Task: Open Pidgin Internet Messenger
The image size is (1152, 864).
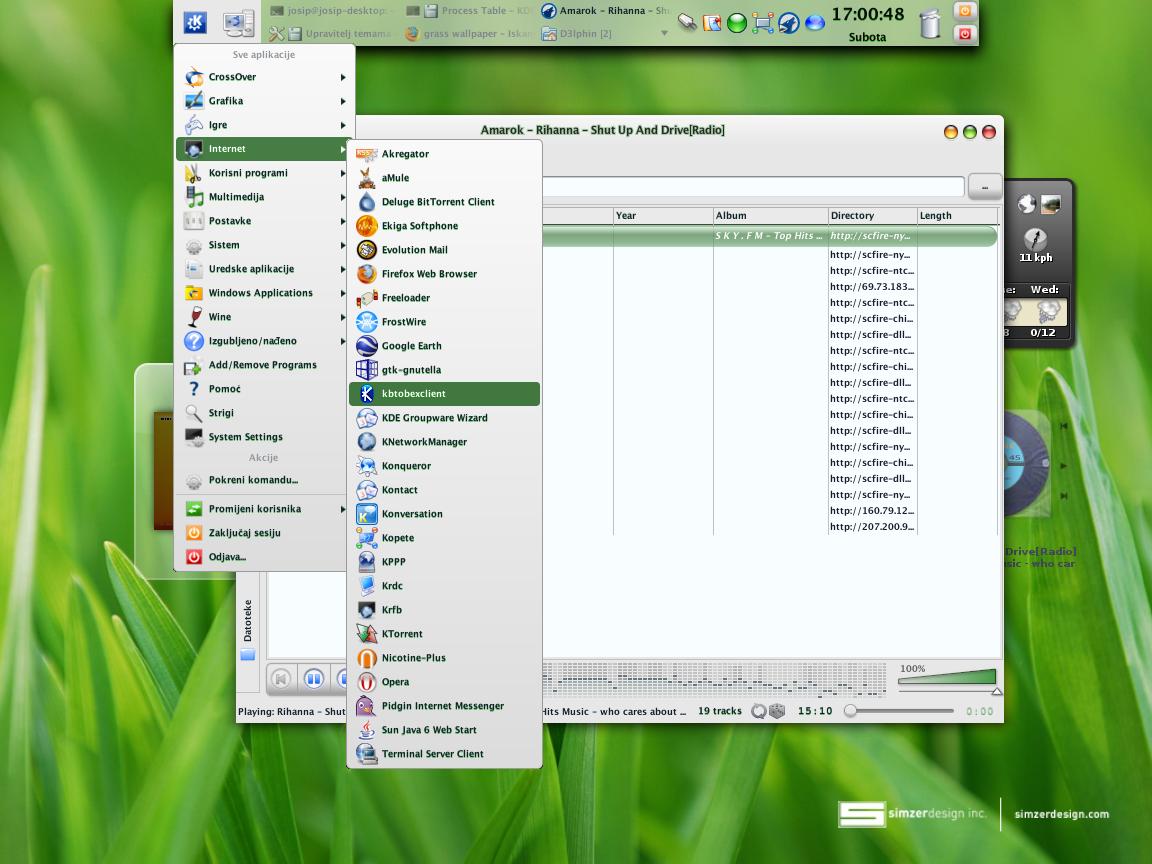Action: 444,706
